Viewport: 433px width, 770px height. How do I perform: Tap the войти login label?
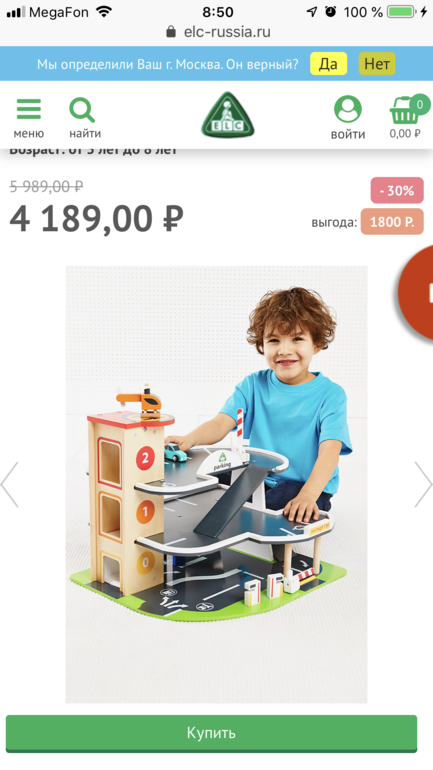pyautogui.click(x=348, y=135)
